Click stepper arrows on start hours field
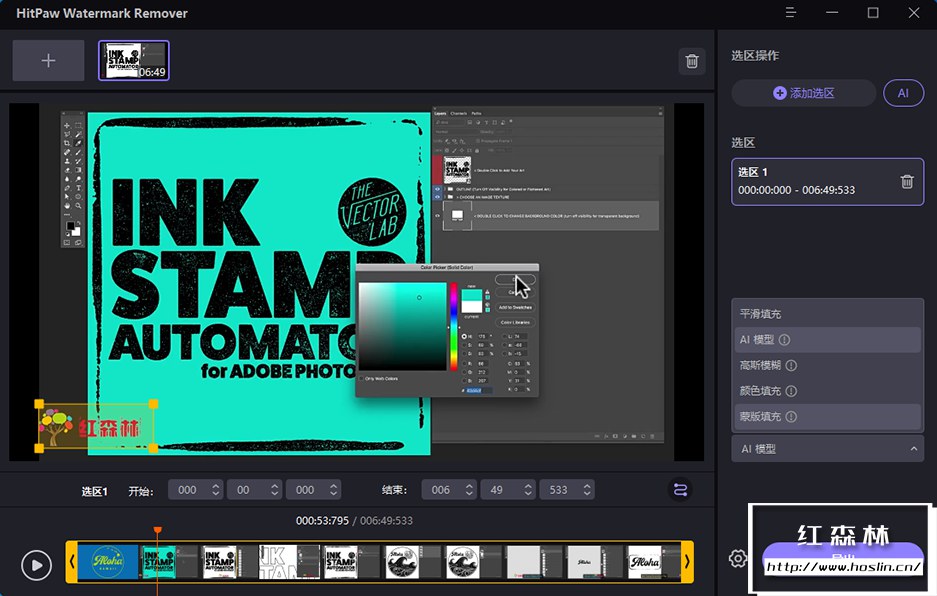The height and width of the screenshot is (596, 937). (x=214, y=490)
